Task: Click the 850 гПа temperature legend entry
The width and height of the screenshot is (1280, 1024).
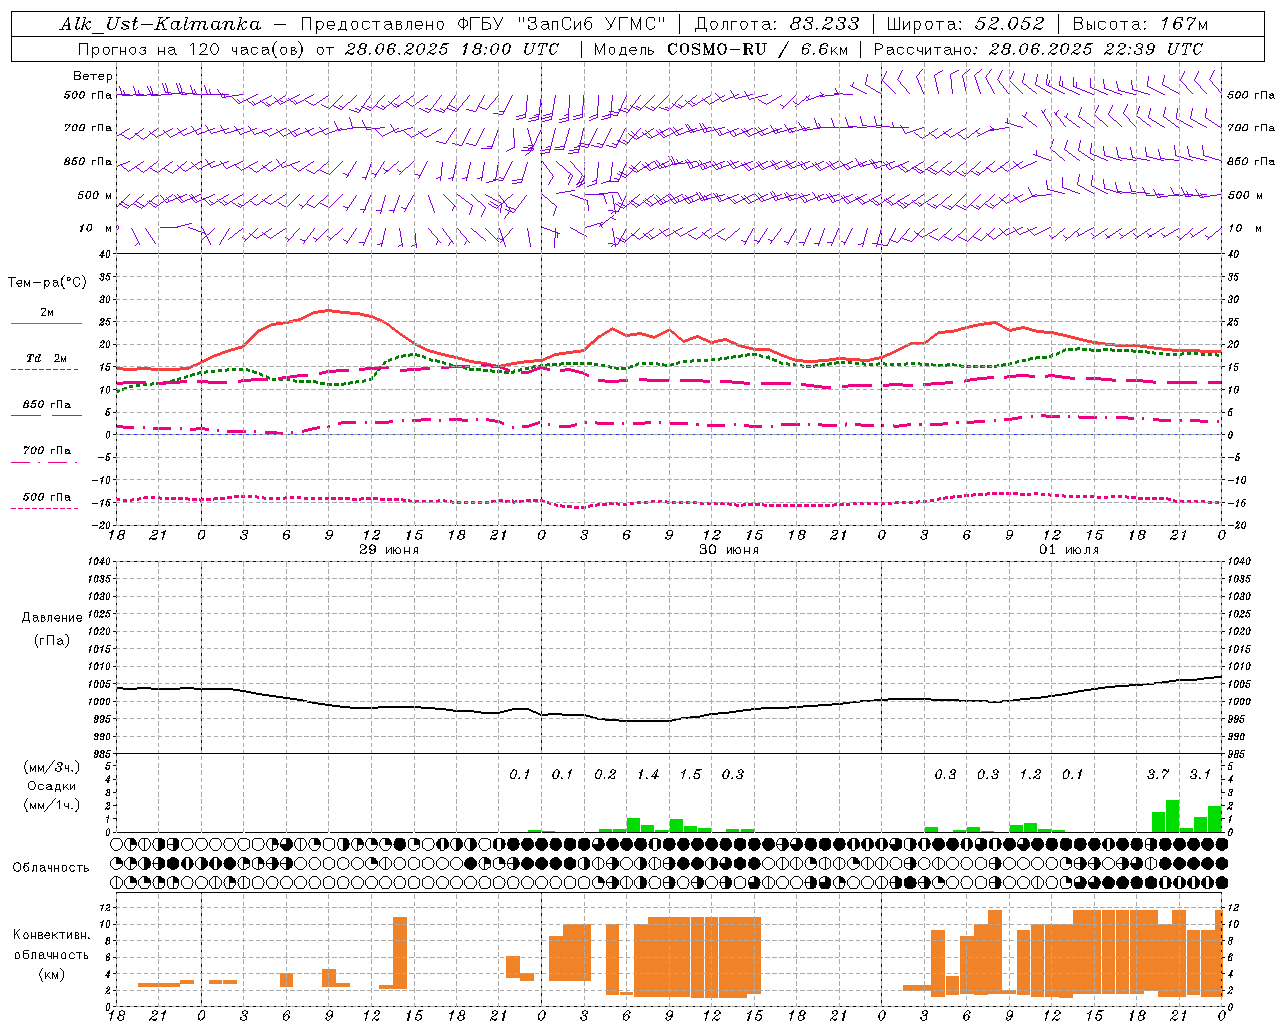Action: coord(47,405)
